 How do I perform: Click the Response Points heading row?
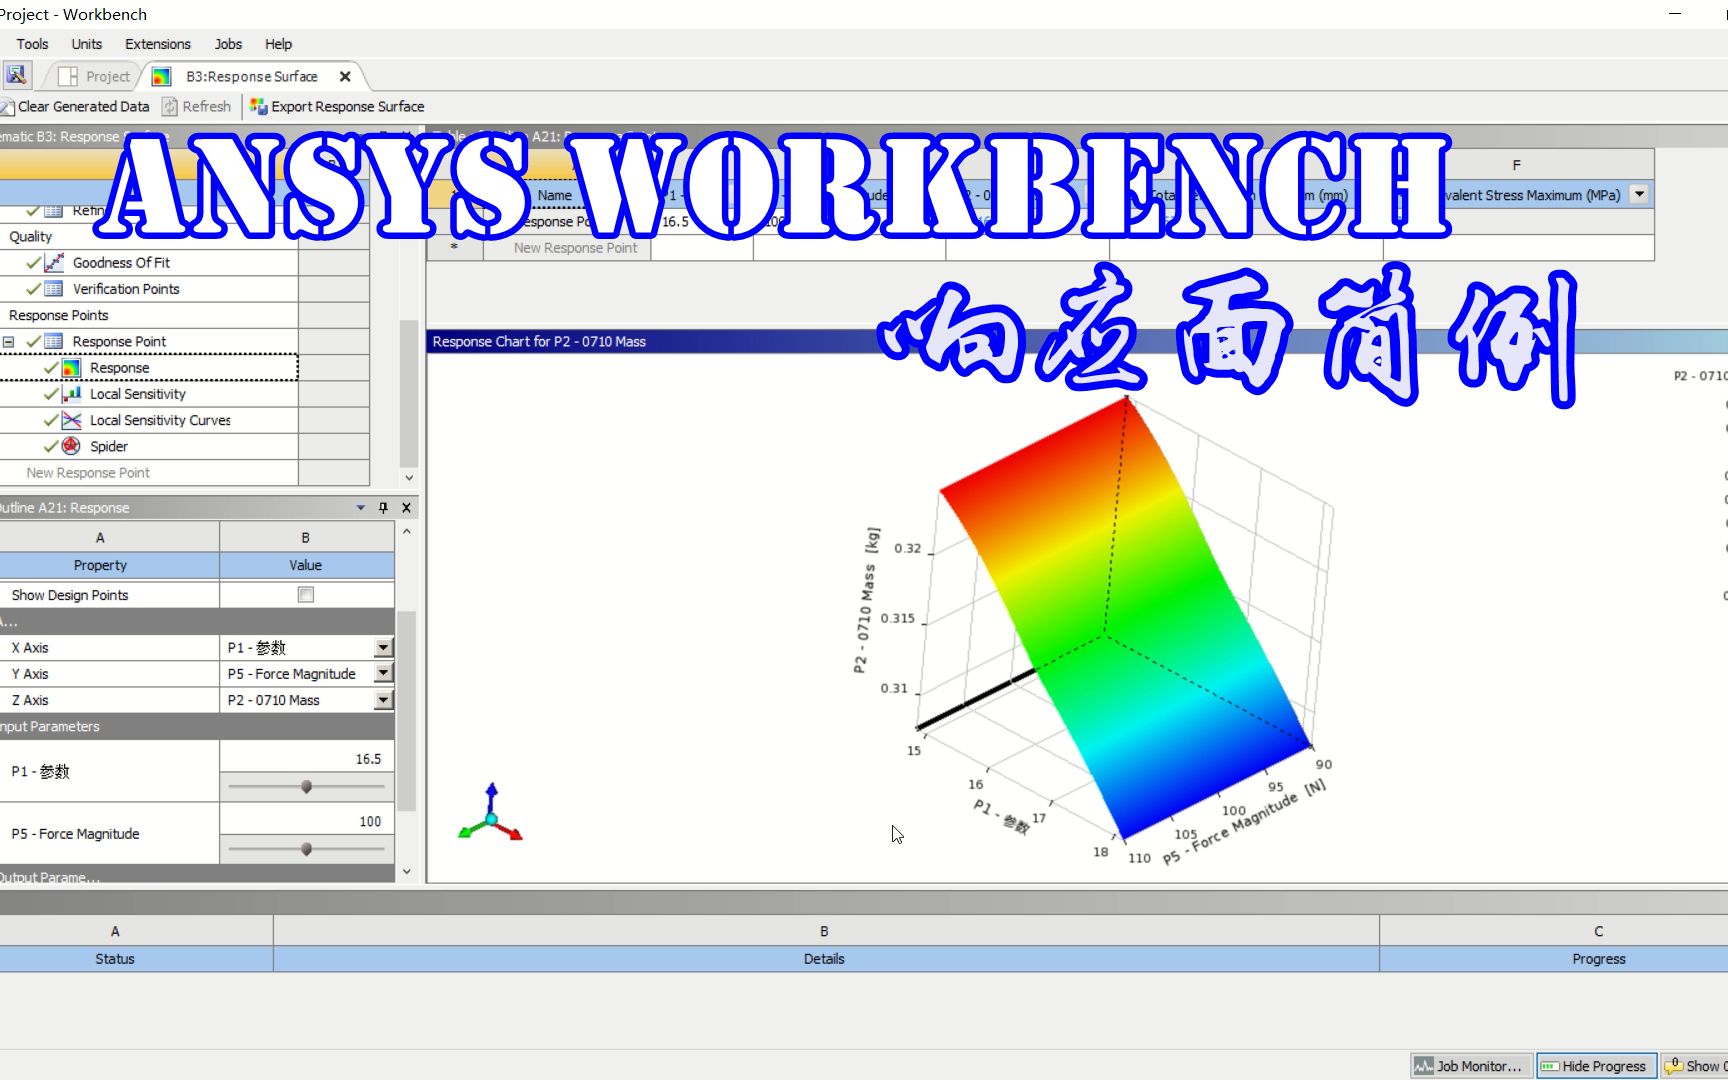pos(149,315)
